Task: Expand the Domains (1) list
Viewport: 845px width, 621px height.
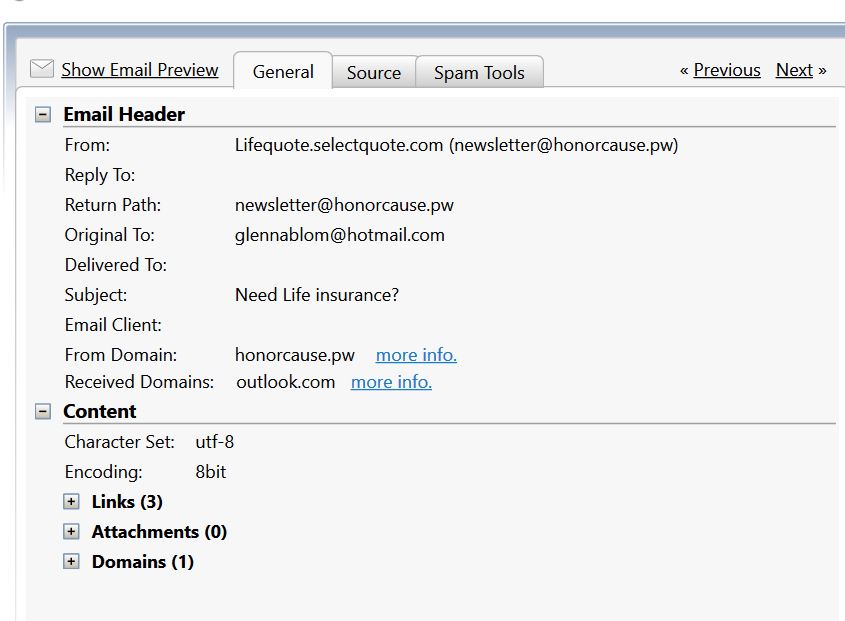Action: tap(71, 561)
